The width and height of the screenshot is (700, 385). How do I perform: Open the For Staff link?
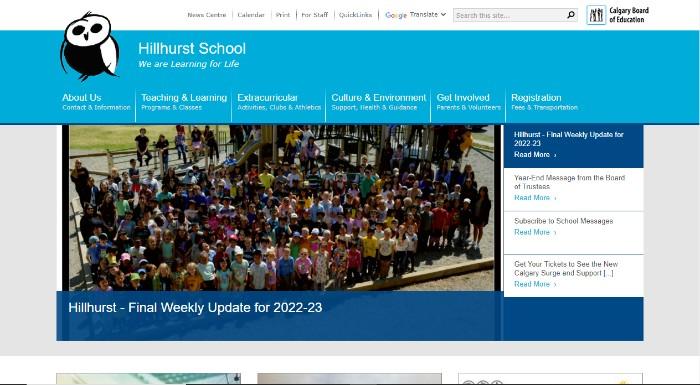(x=314, y=15)
